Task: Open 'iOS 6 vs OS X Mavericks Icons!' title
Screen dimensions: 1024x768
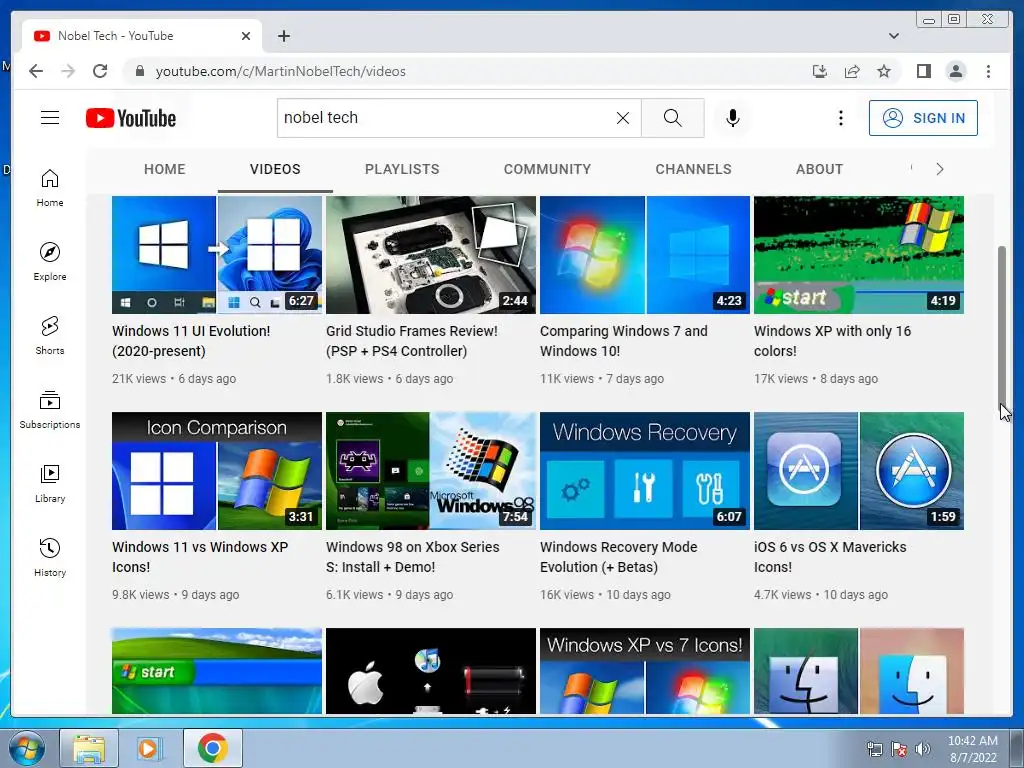Action: tap(830, 557)
